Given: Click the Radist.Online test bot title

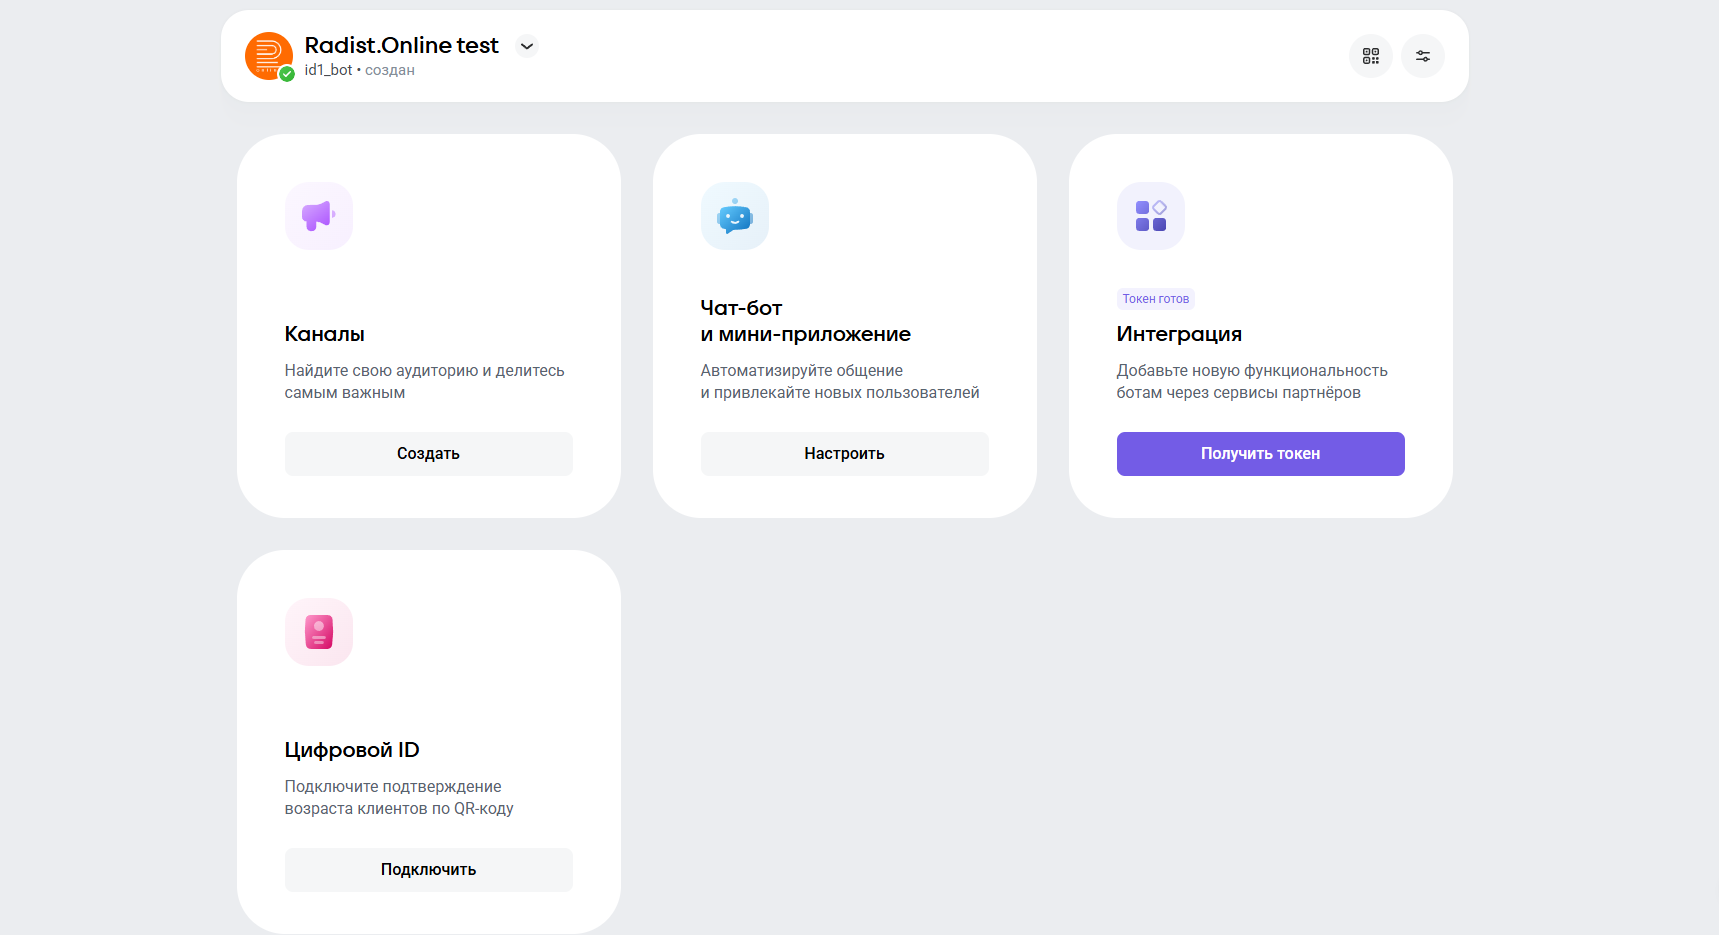Looking at the screenshot, I should coord(401,46).
